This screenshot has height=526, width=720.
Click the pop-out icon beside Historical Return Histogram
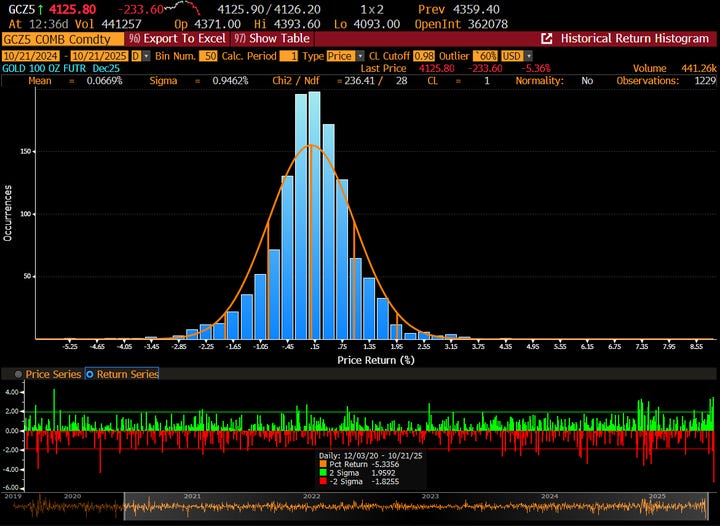547,39
